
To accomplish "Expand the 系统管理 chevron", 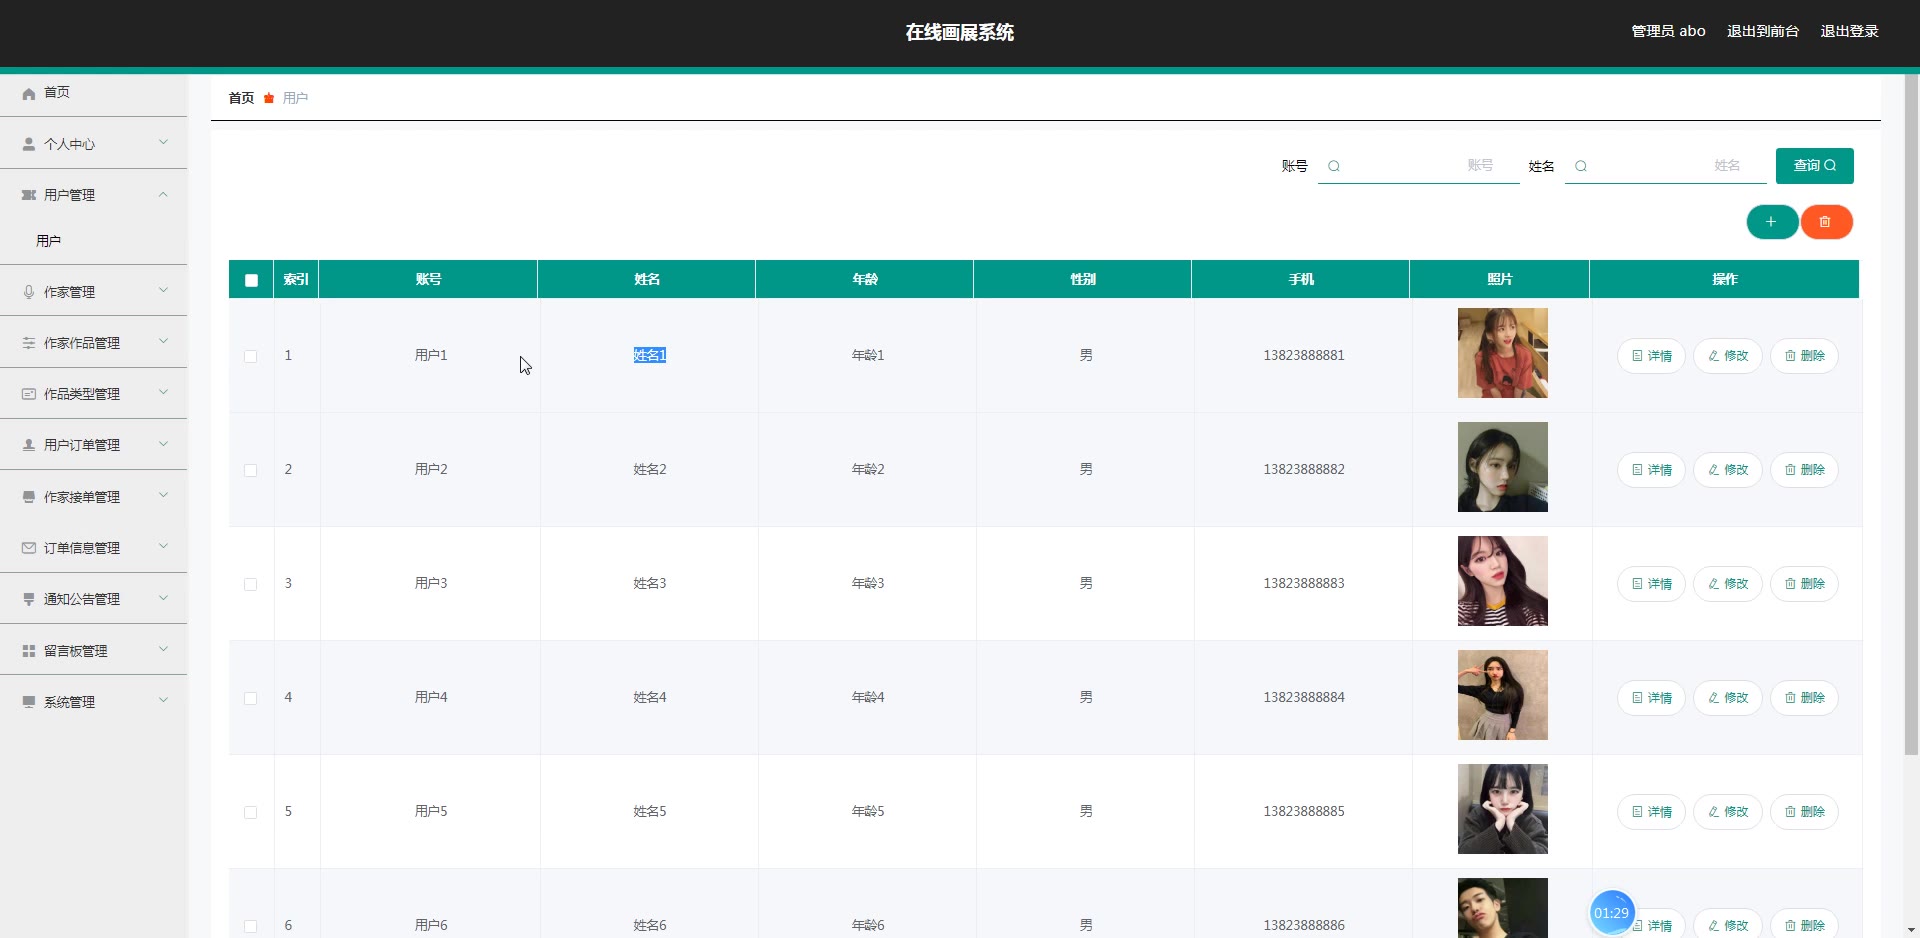I will point(163,701).
